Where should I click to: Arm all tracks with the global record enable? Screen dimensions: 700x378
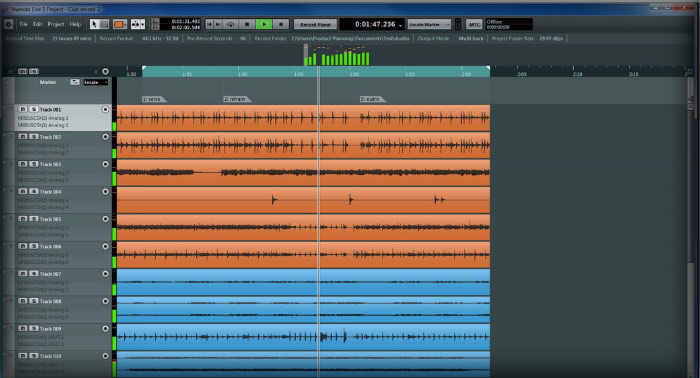(105, 71)
